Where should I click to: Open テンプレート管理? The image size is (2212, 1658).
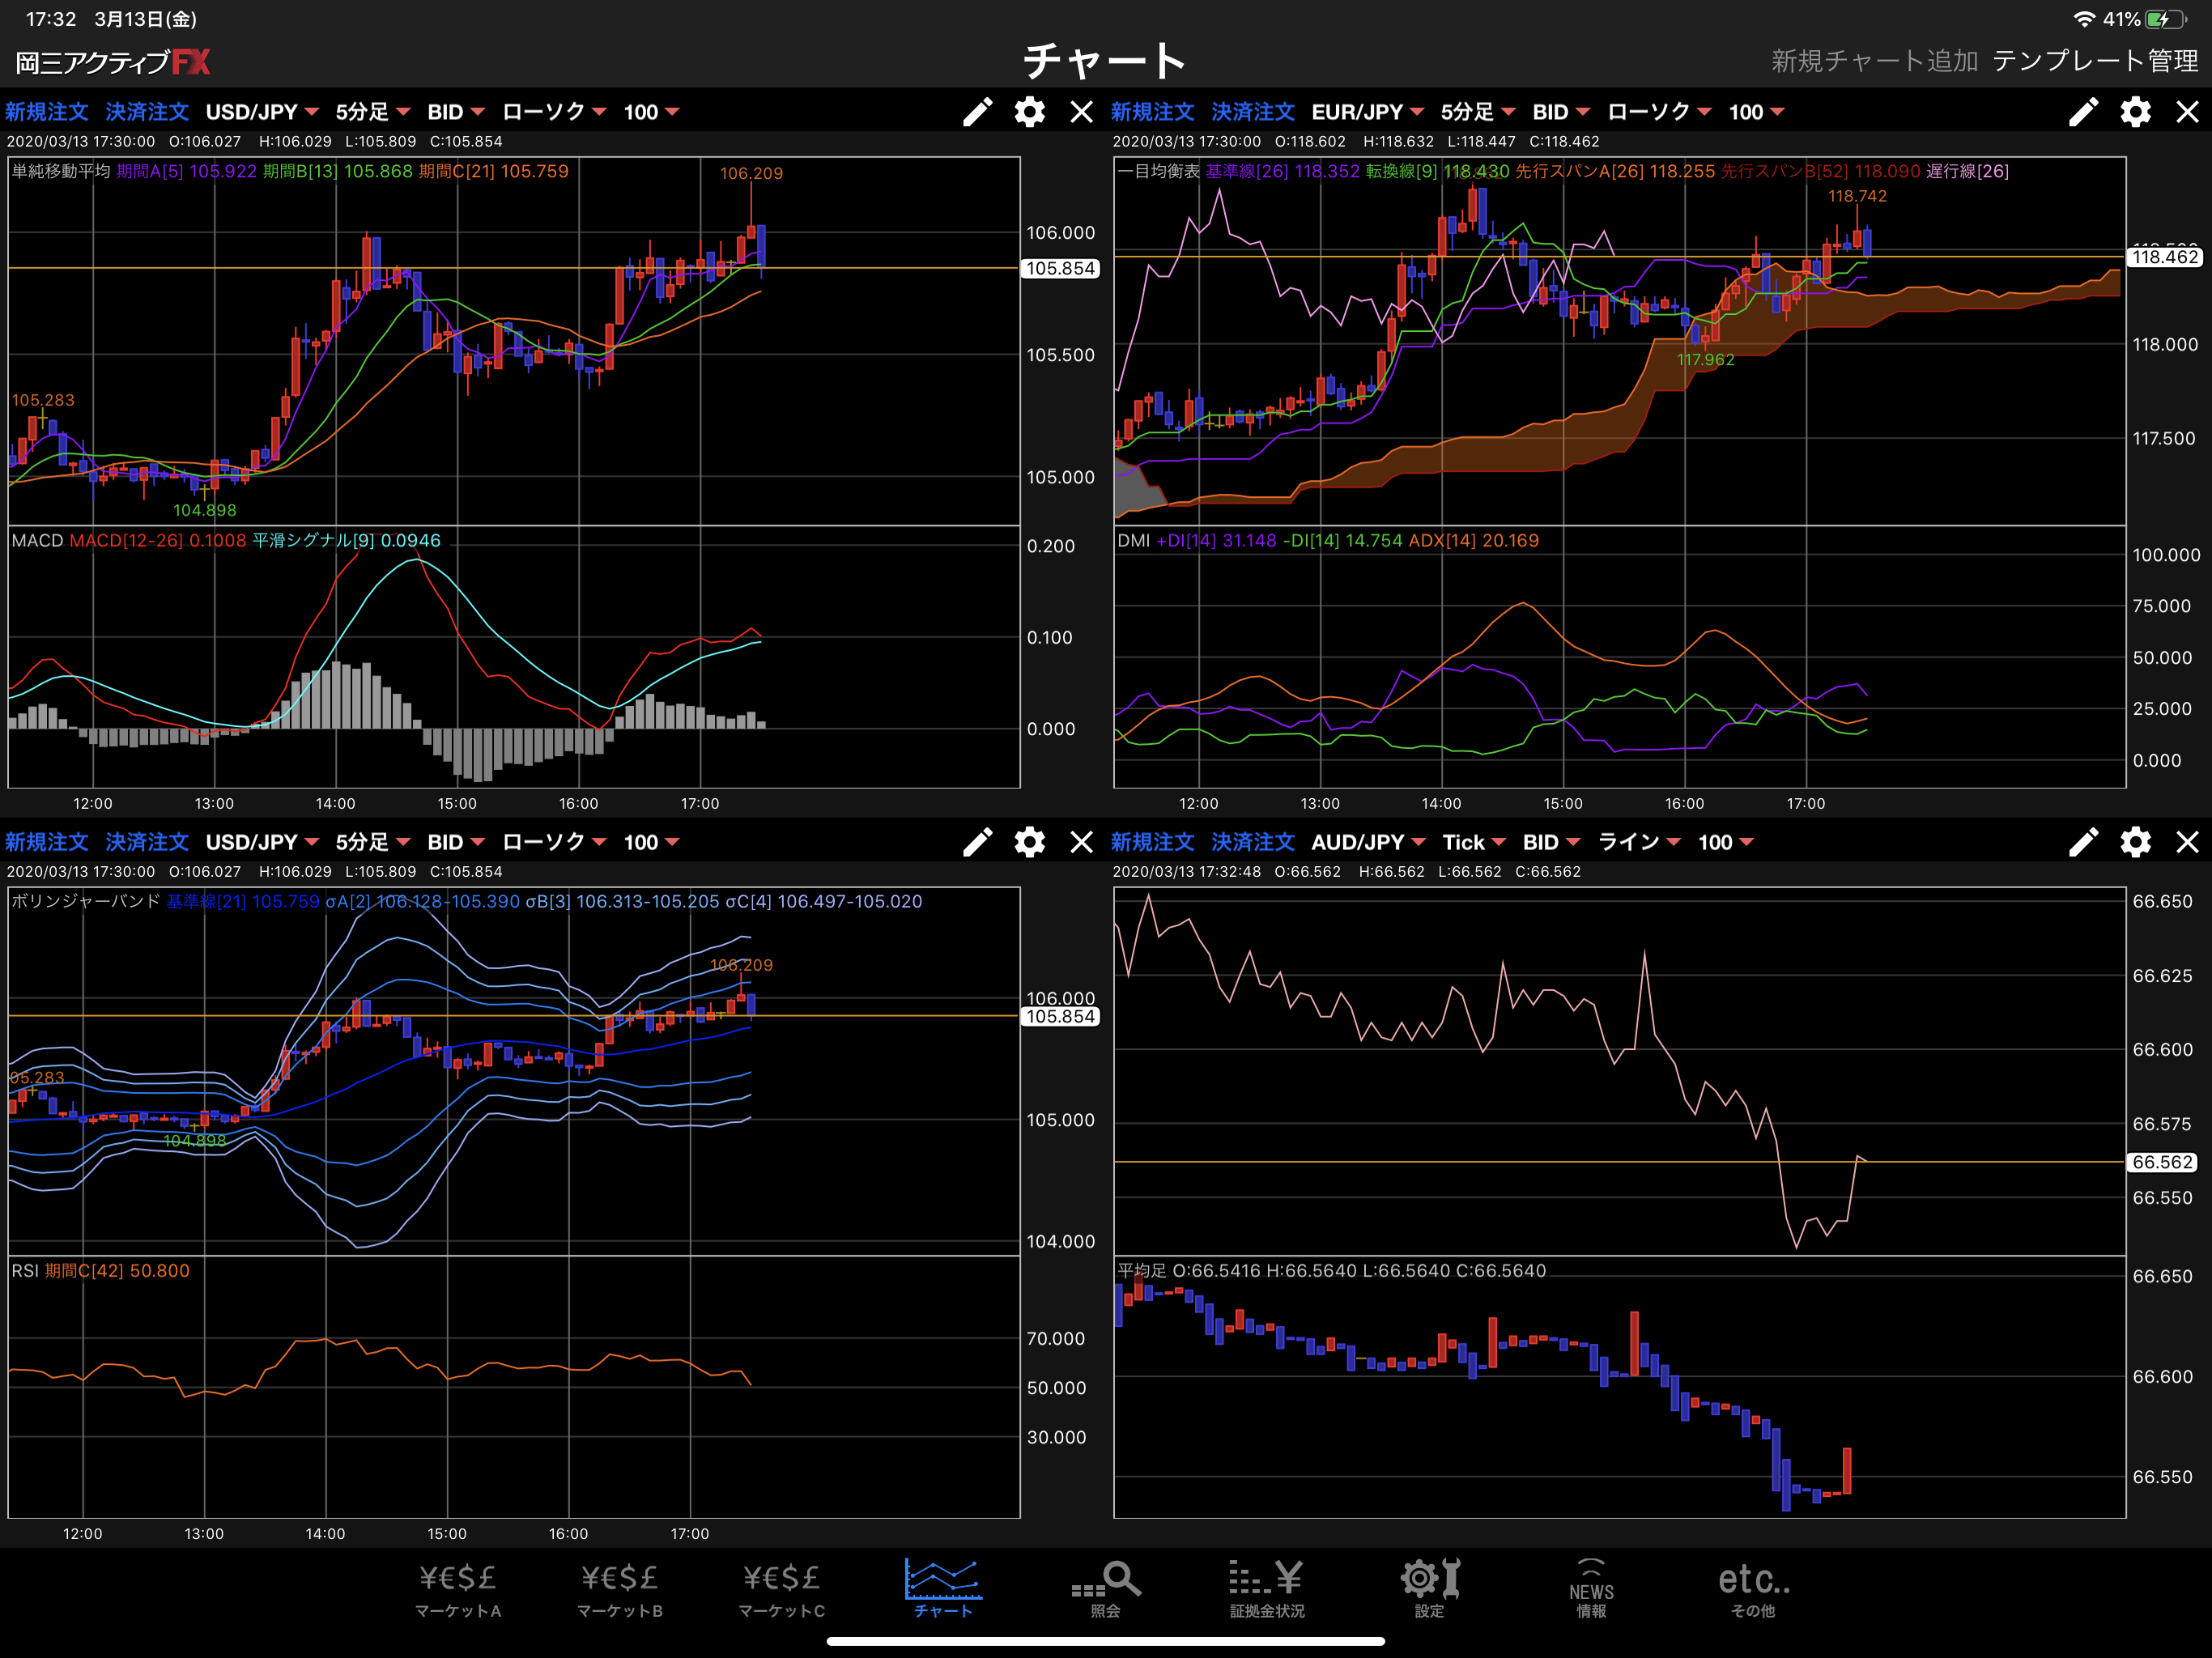(2095, 61)
